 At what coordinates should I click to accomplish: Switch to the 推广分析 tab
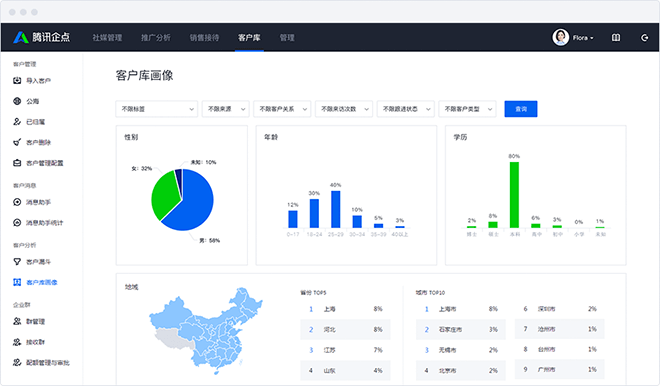click(156, 38)
